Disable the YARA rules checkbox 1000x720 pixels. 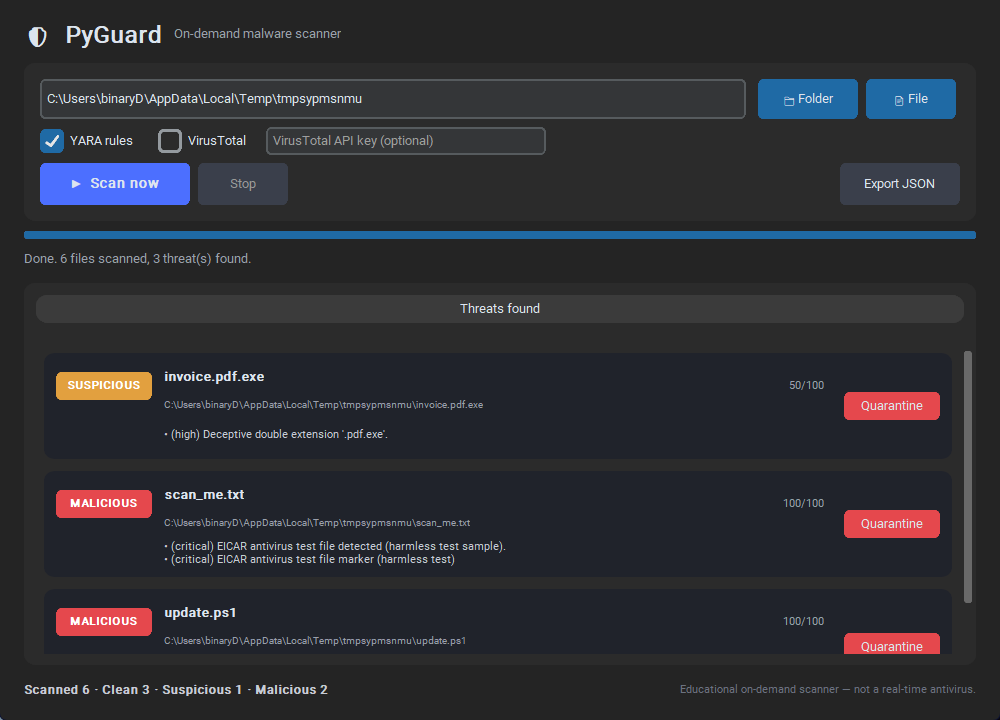52,141
